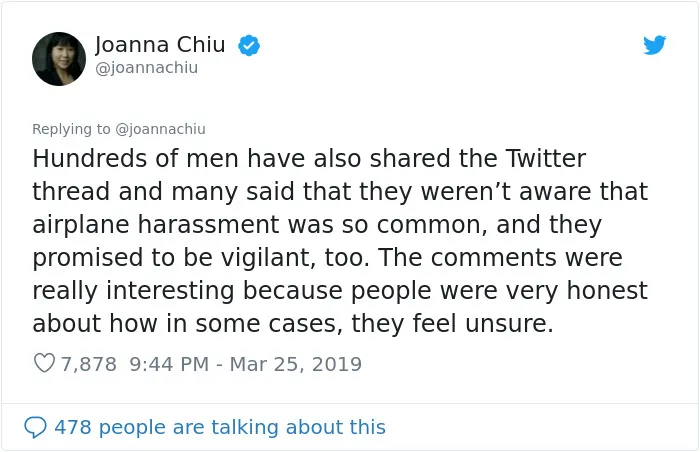Click the gray 'Replying to' label
Viewport: 700px width, 452px height.
tap(71, 129)
